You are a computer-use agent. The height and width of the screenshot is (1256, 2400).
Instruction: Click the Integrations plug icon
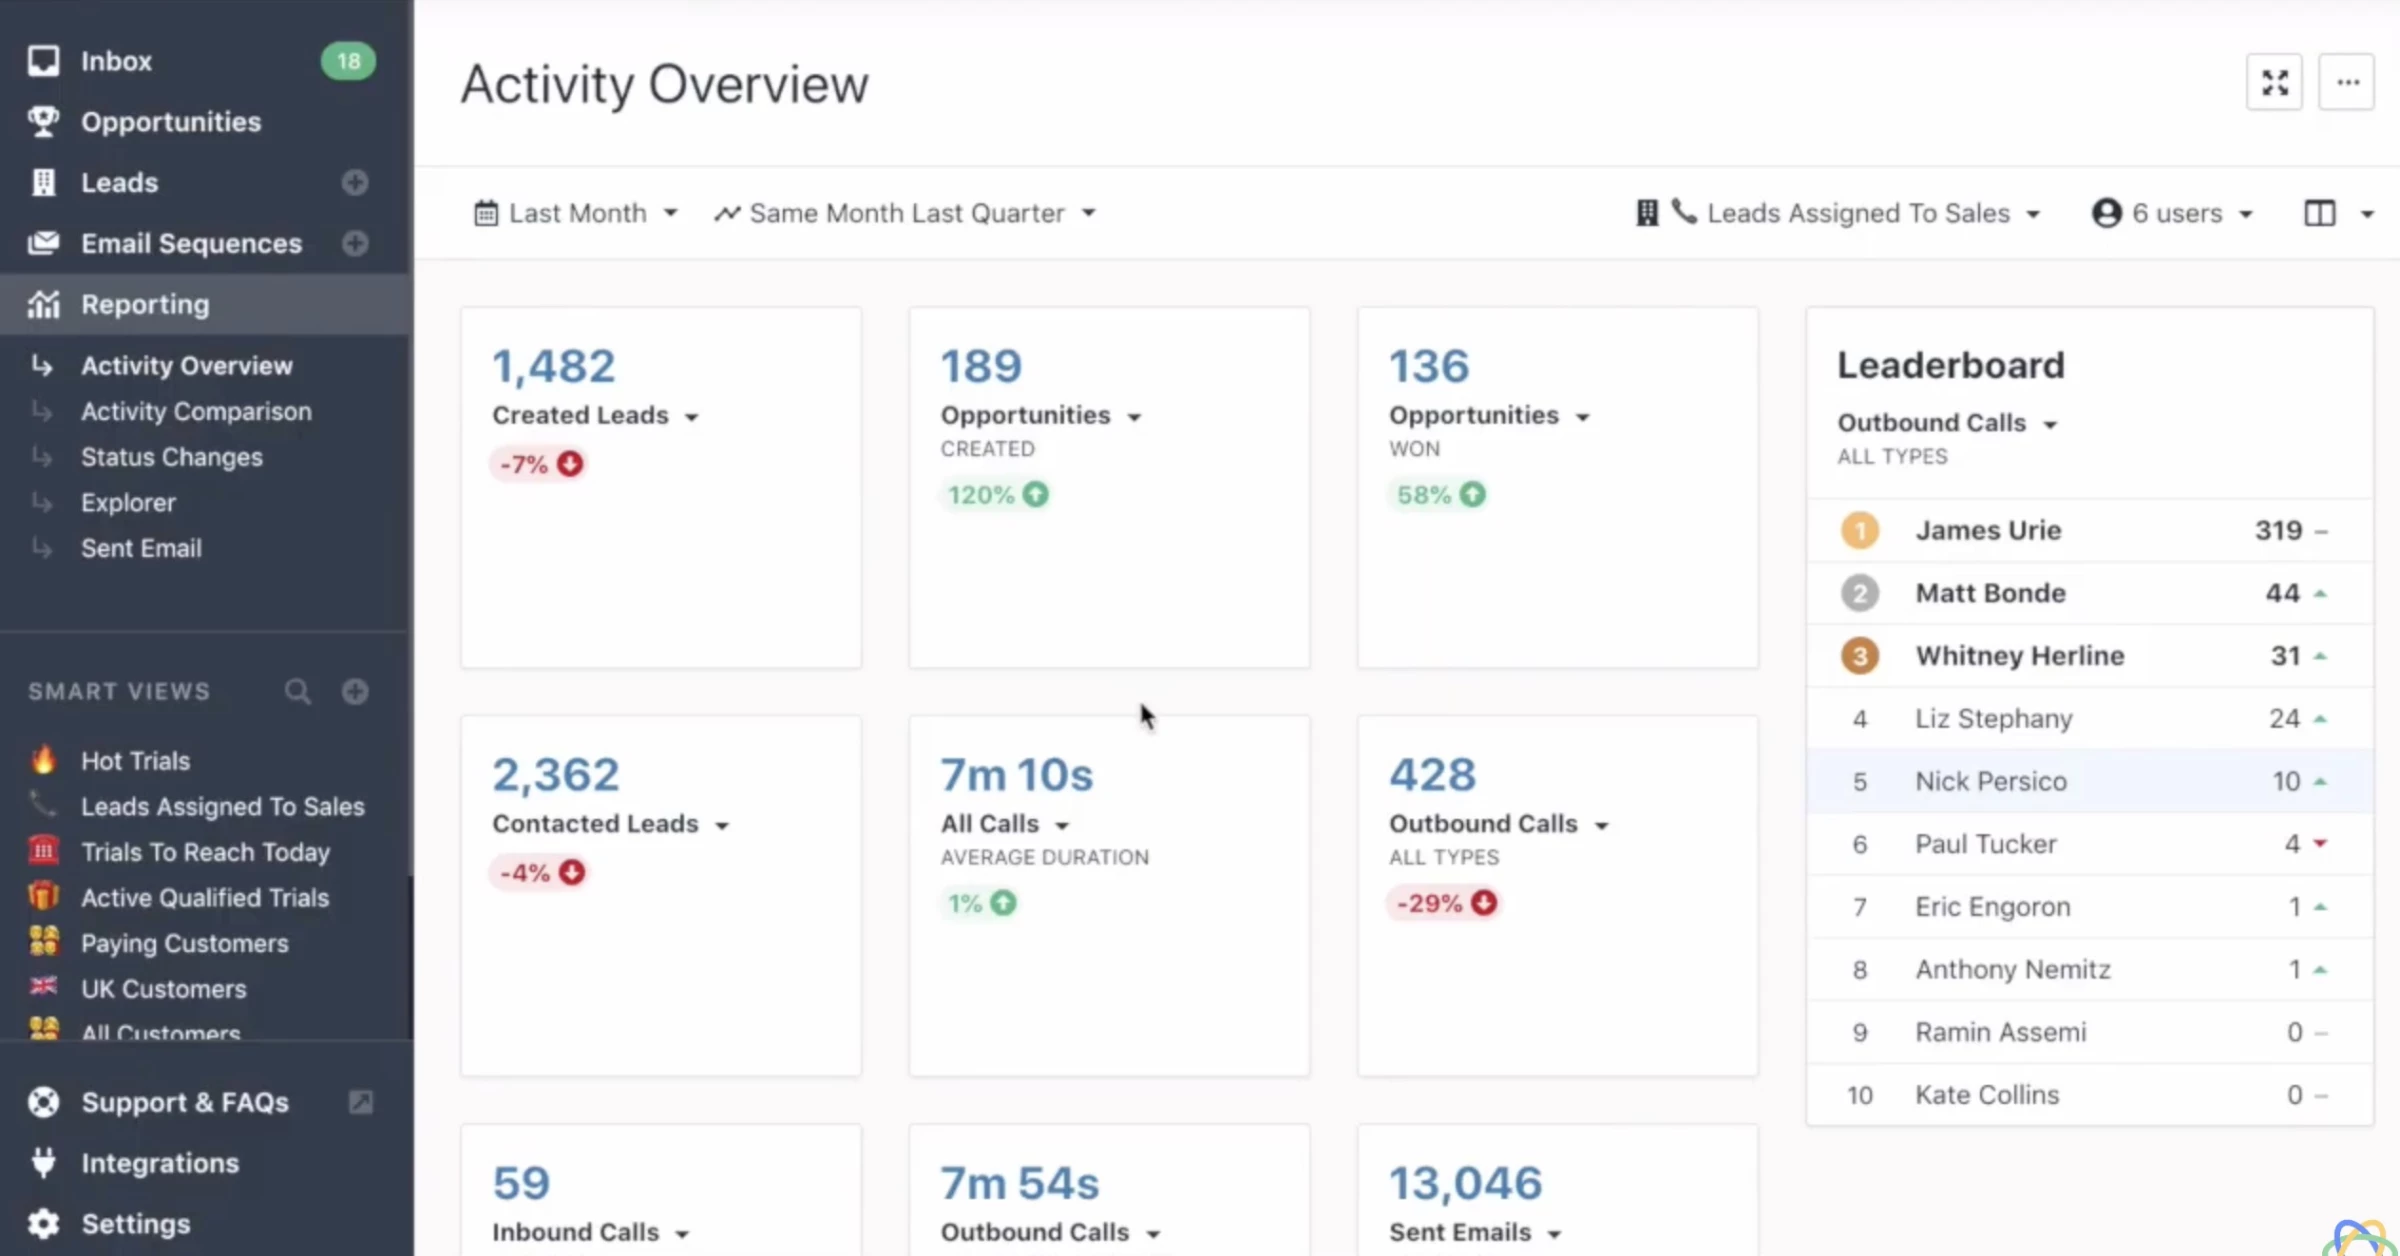pyautogui.click(x=43, y=1162)
